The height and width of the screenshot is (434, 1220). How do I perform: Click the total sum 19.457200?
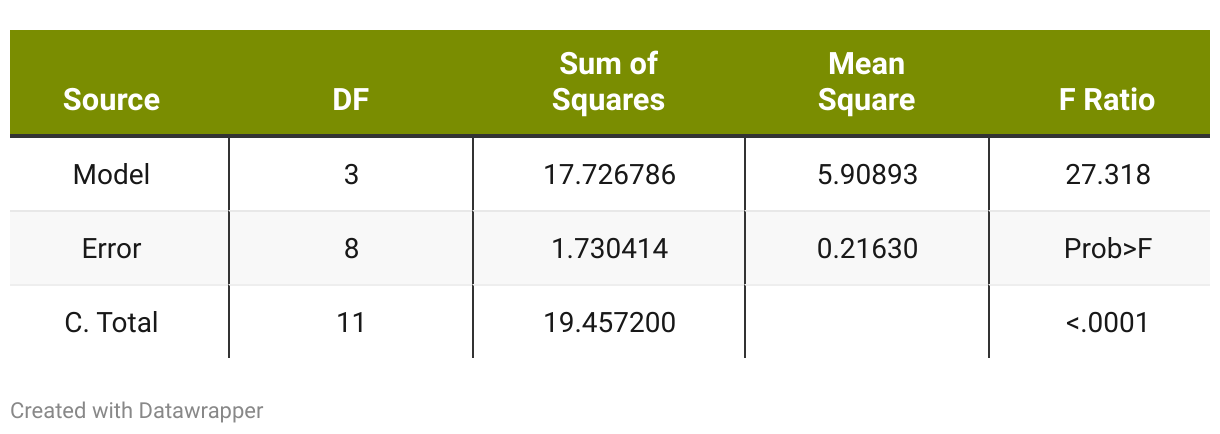608,322
